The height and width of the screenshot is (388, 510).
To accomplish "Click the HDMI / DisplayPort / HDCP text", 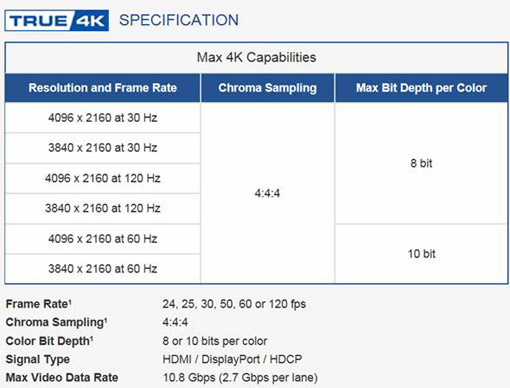I will point(232,359).
